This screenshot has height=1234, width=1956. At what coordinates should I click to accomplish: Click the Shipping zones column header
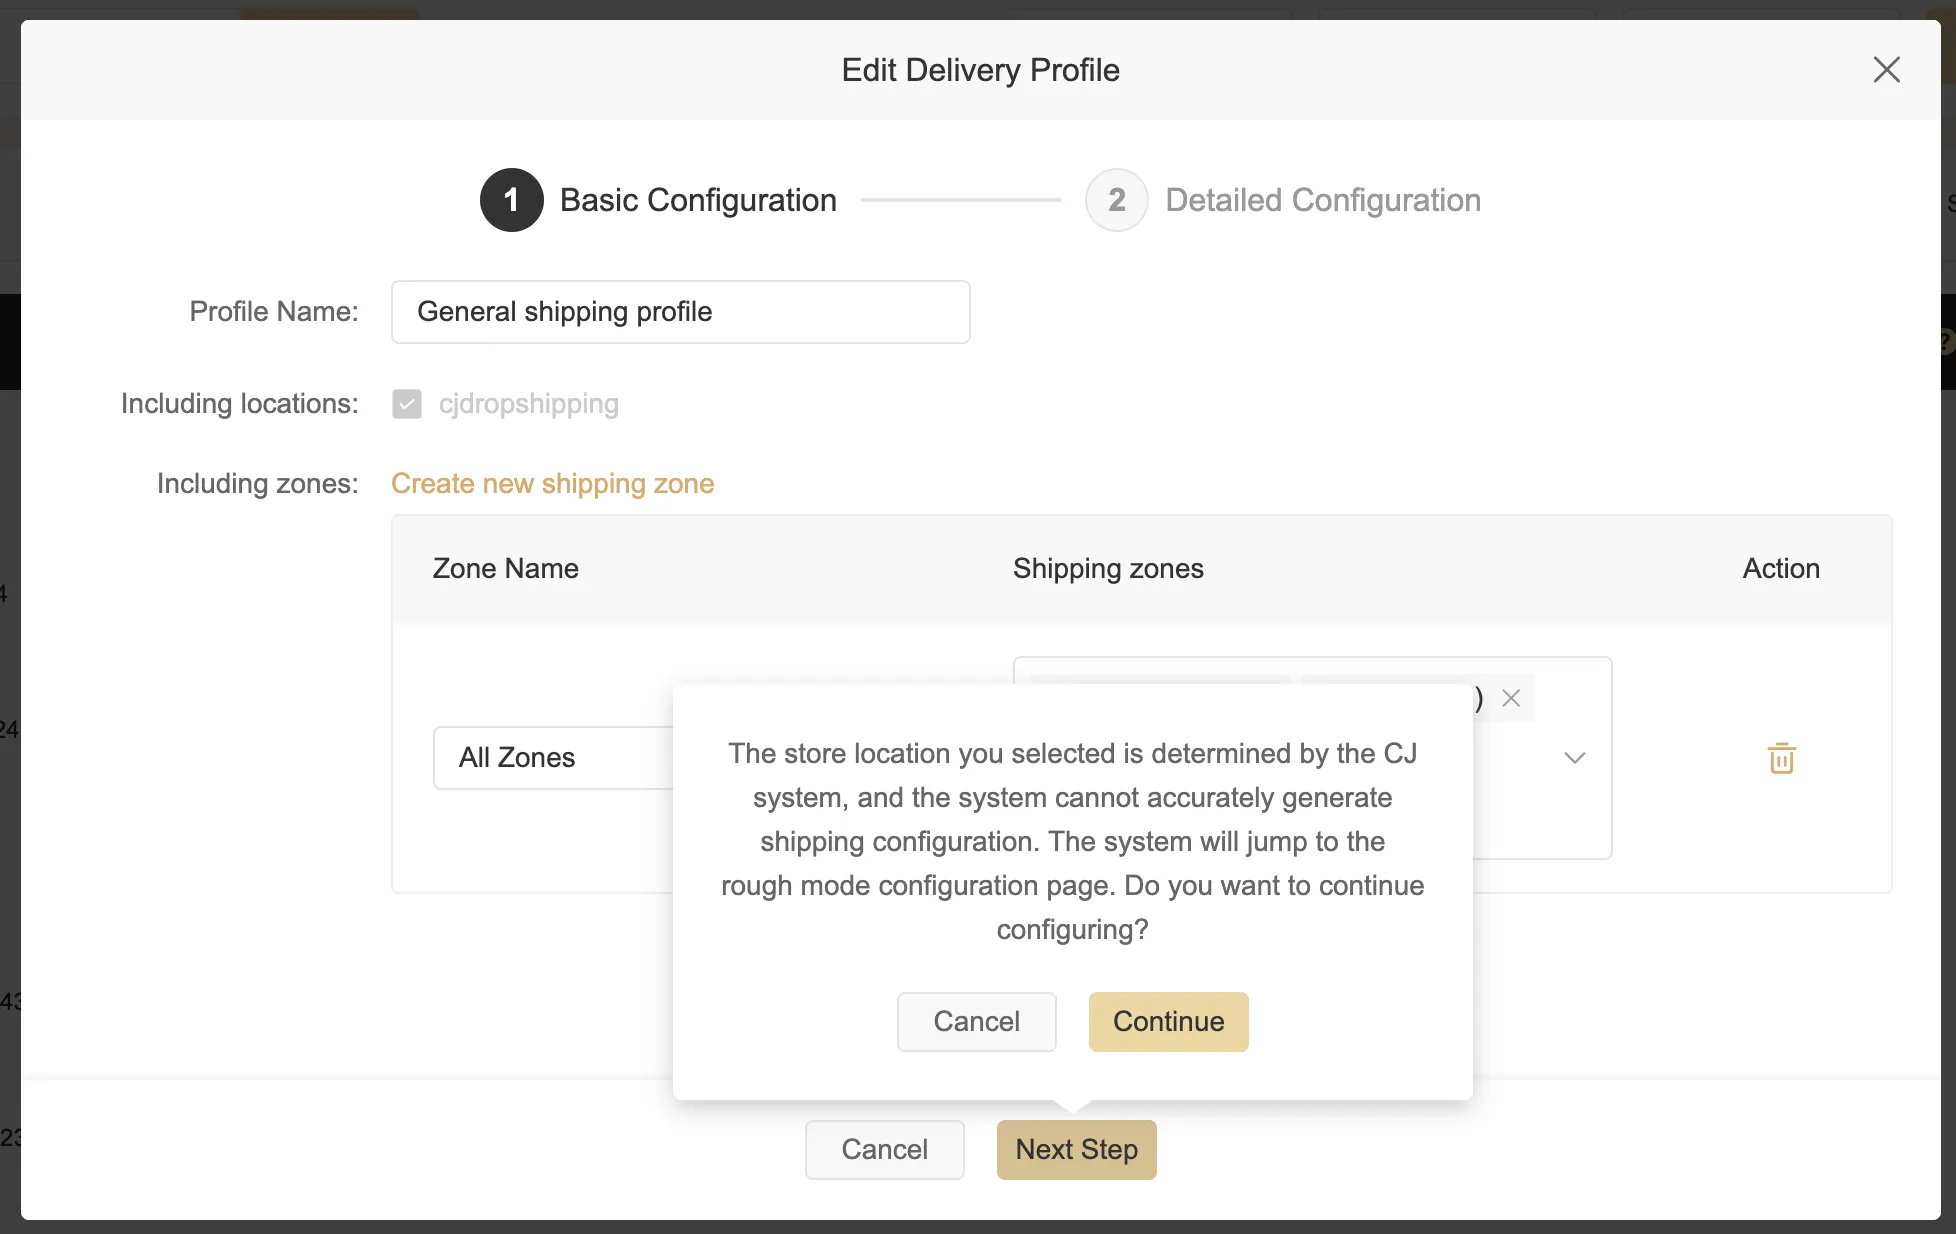[1108, 568]
